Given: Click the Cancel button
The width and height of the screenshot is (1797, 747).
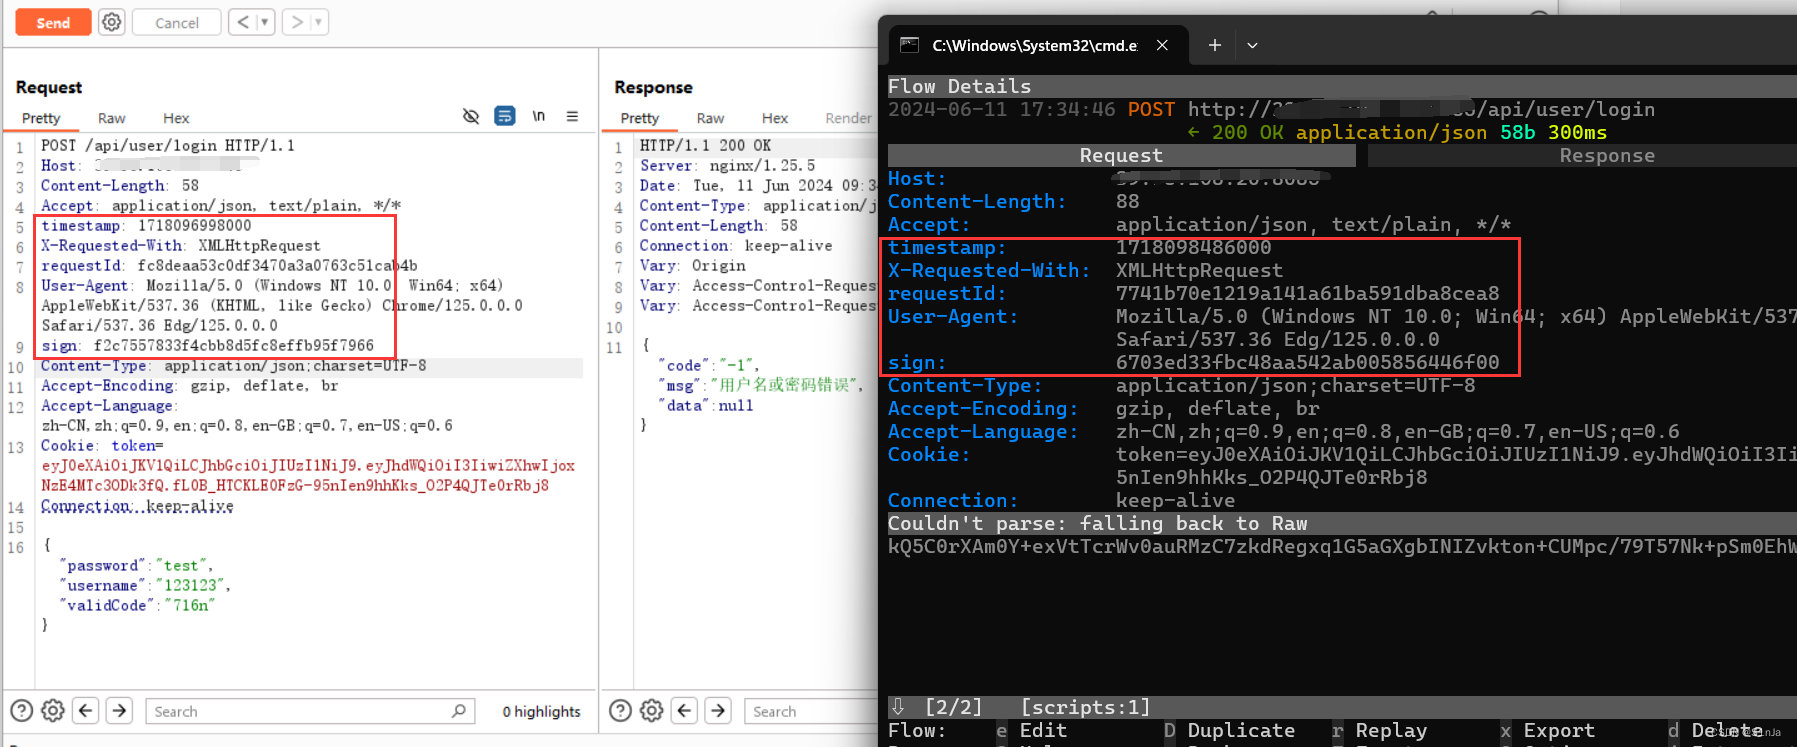Looking at the screenshot, I should click(x=177, y=22).
